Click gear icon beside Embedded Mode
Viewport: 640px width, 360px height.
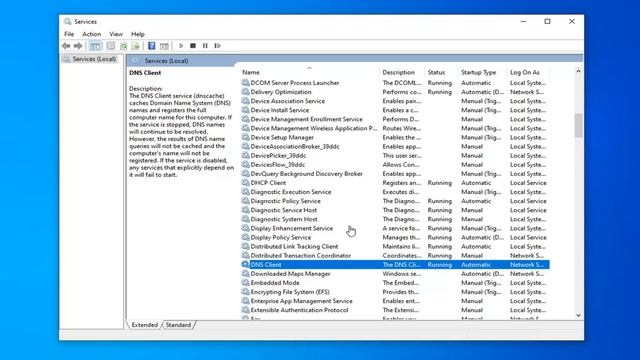(245, 282)
